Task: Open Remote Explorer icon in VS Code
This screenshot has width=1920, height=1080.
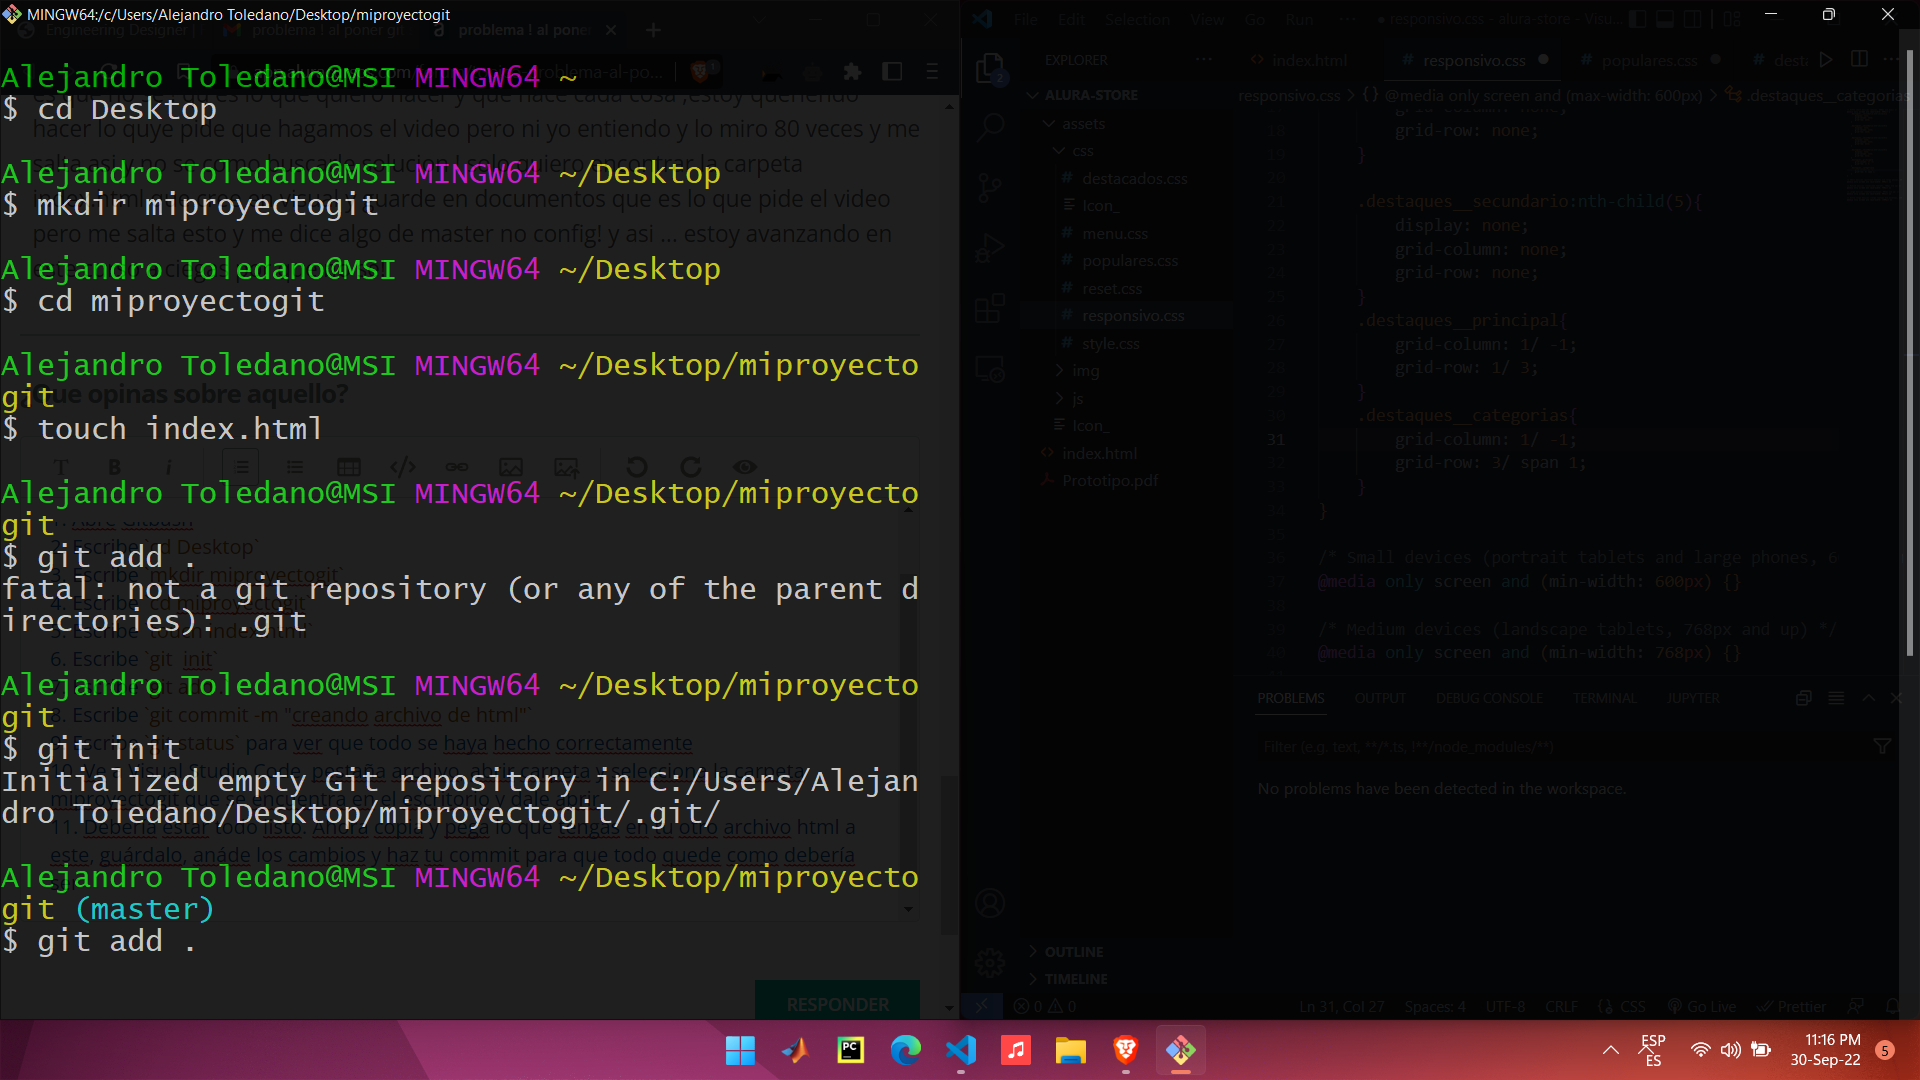Action: tap(990, 369)
